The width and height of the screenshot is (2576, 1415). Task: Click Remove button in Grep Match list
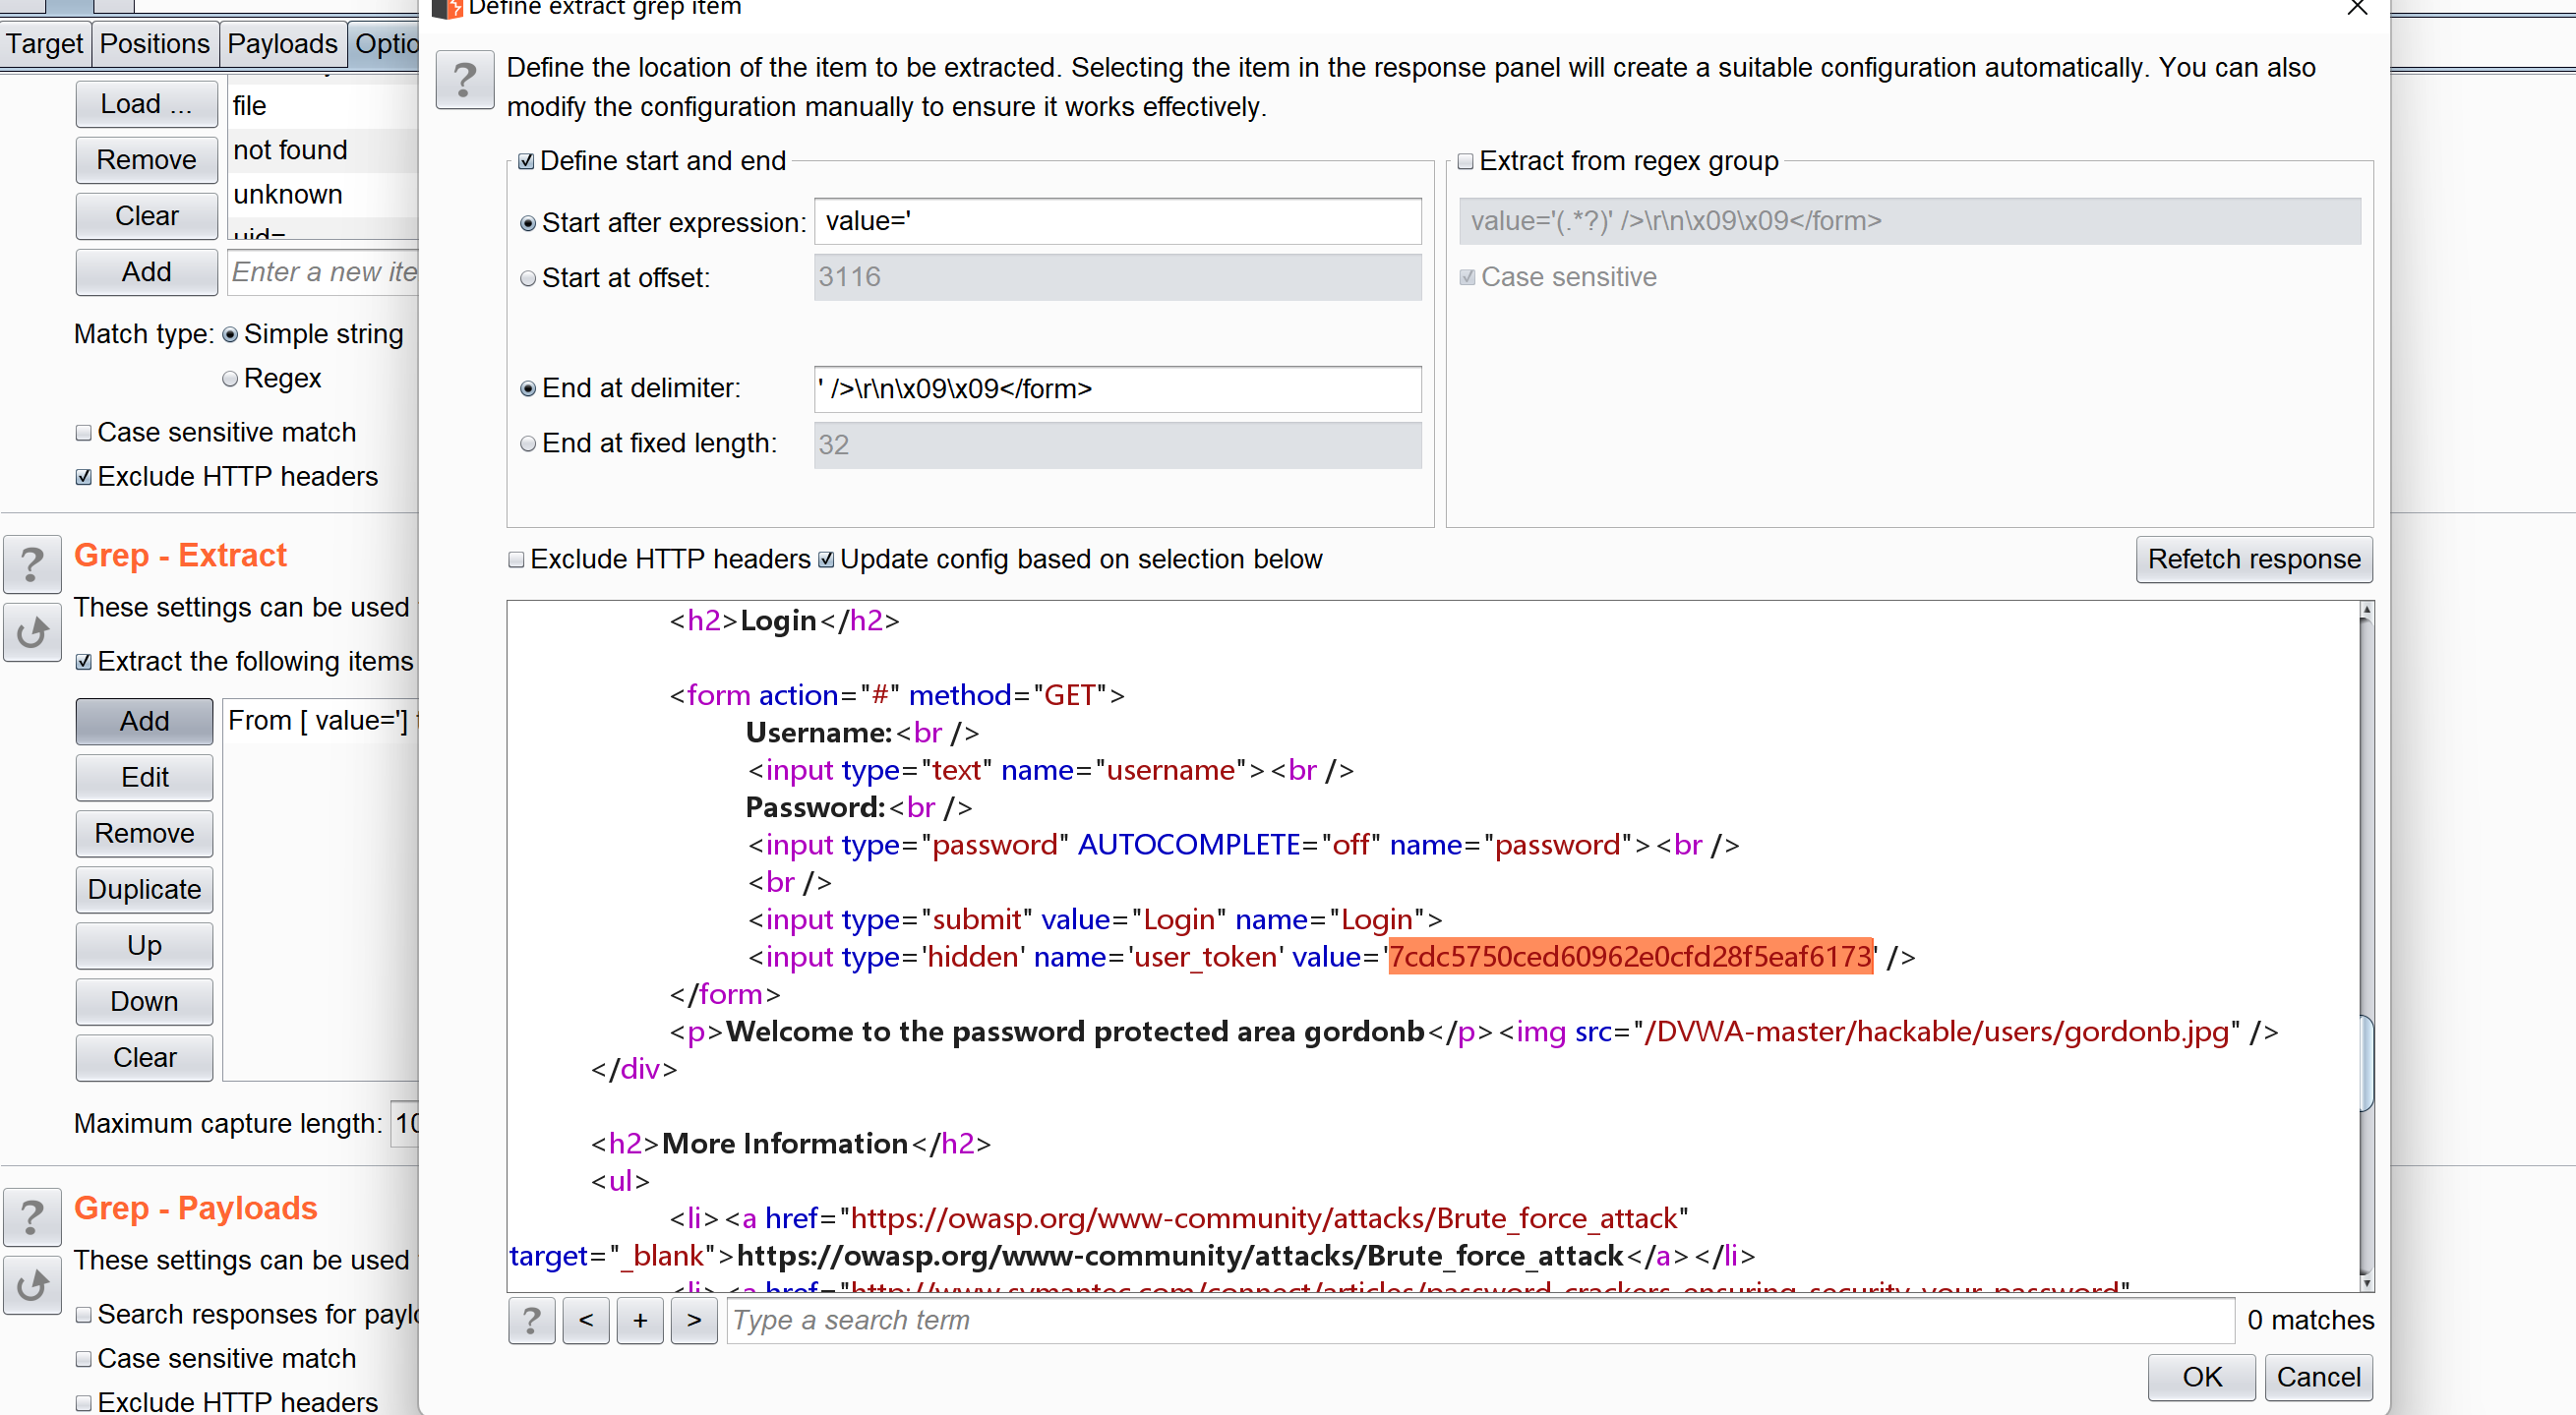[146, 160]
